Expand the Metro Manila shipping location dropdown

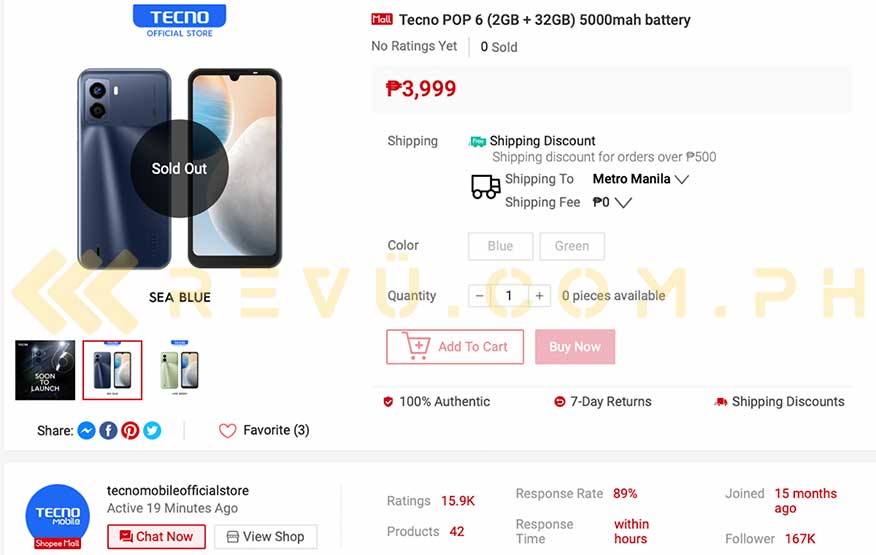[x=640, y=179]
